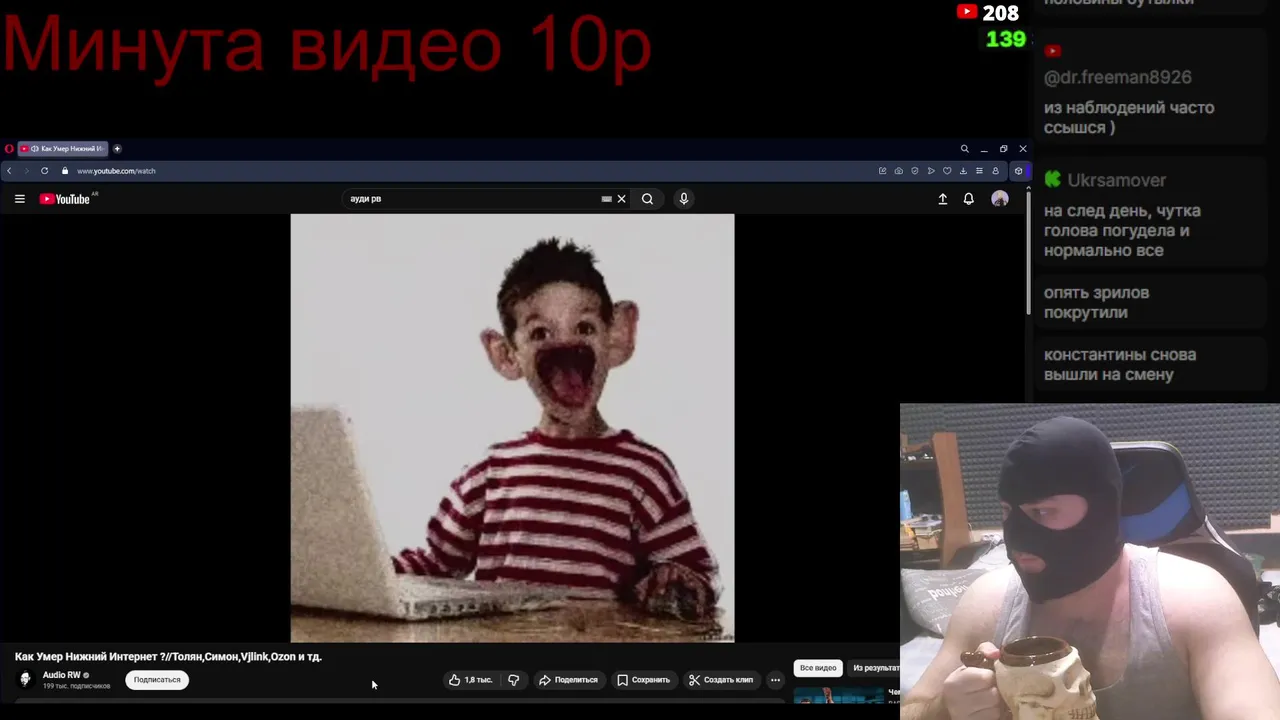Screen dimensions: 1280x720
Task: Create a clip with Создать клип
Action: [721, 680]
